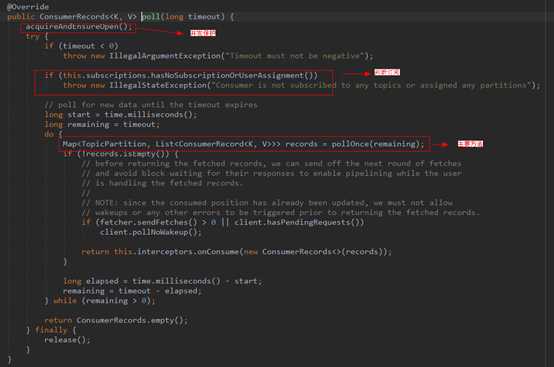This screenshot has width=554, height=367.
Task: Click Map<TopicPartition declaration type
Action: tap(104, 144)
